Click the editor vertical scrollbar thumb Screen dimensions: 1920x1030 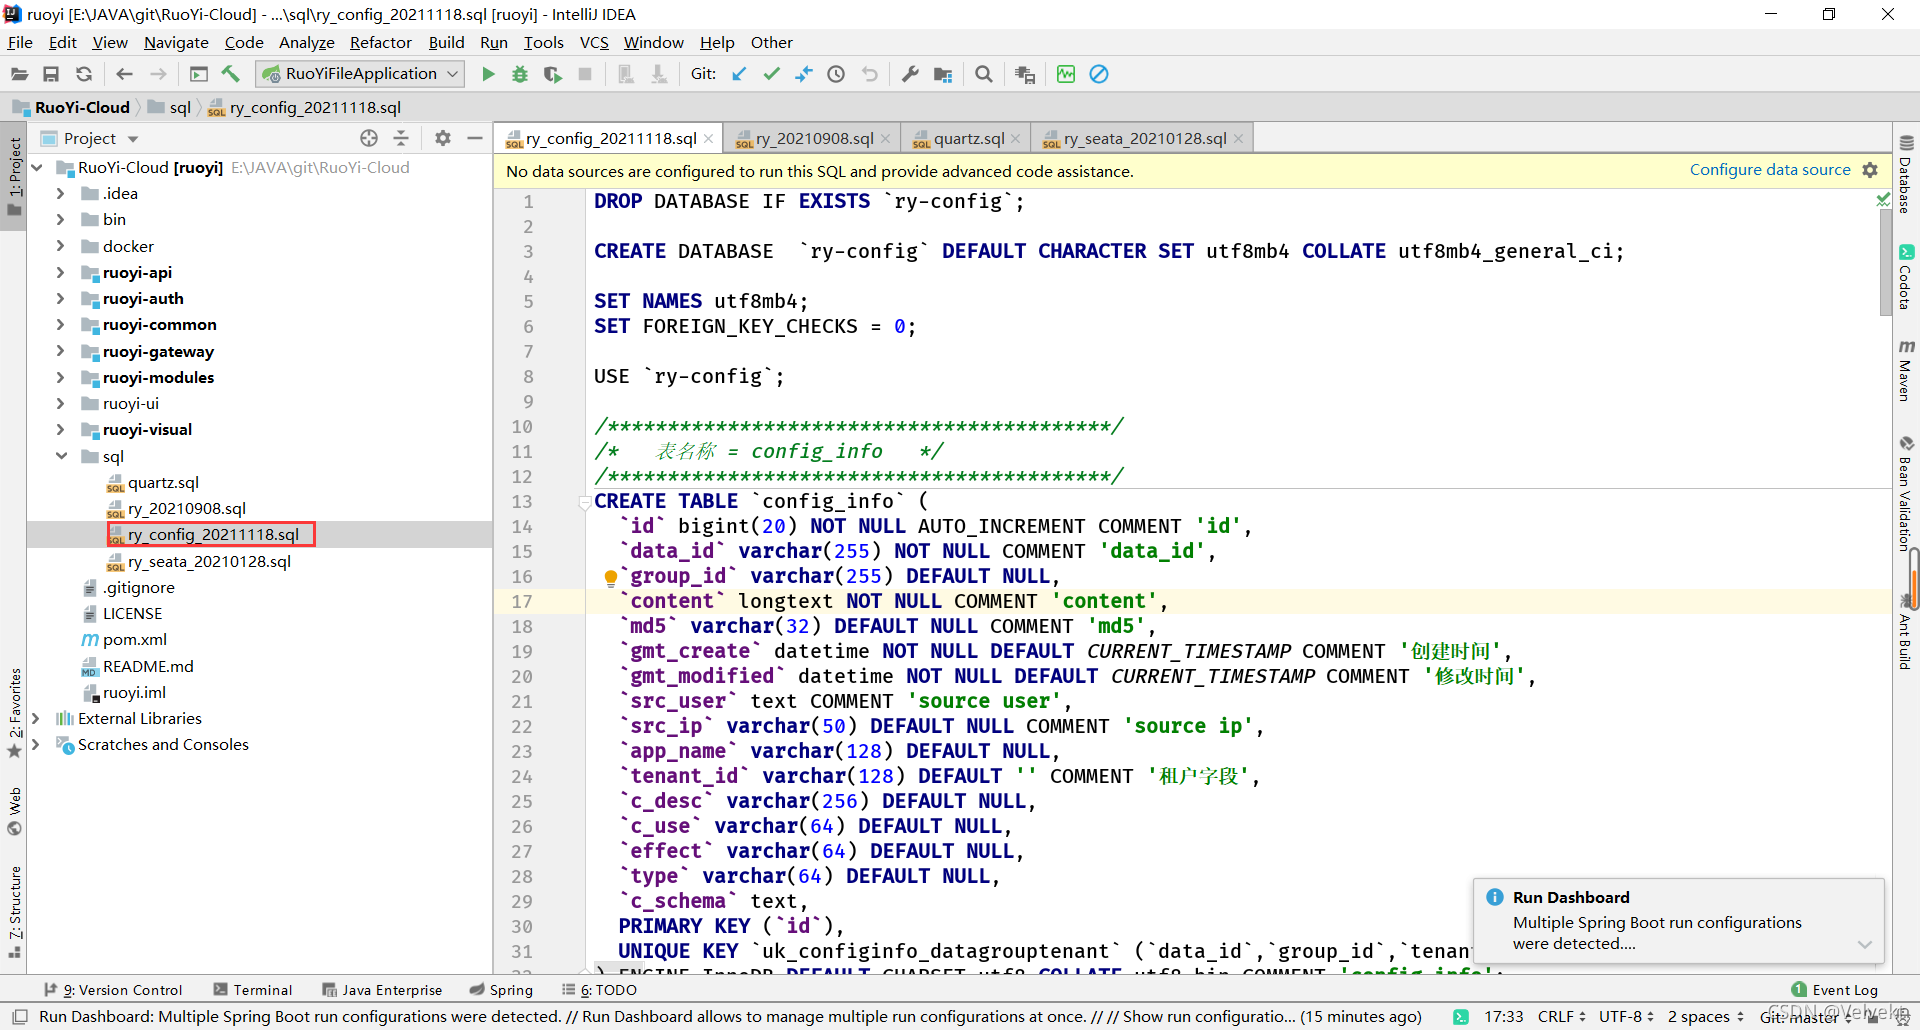(1886, 263)
